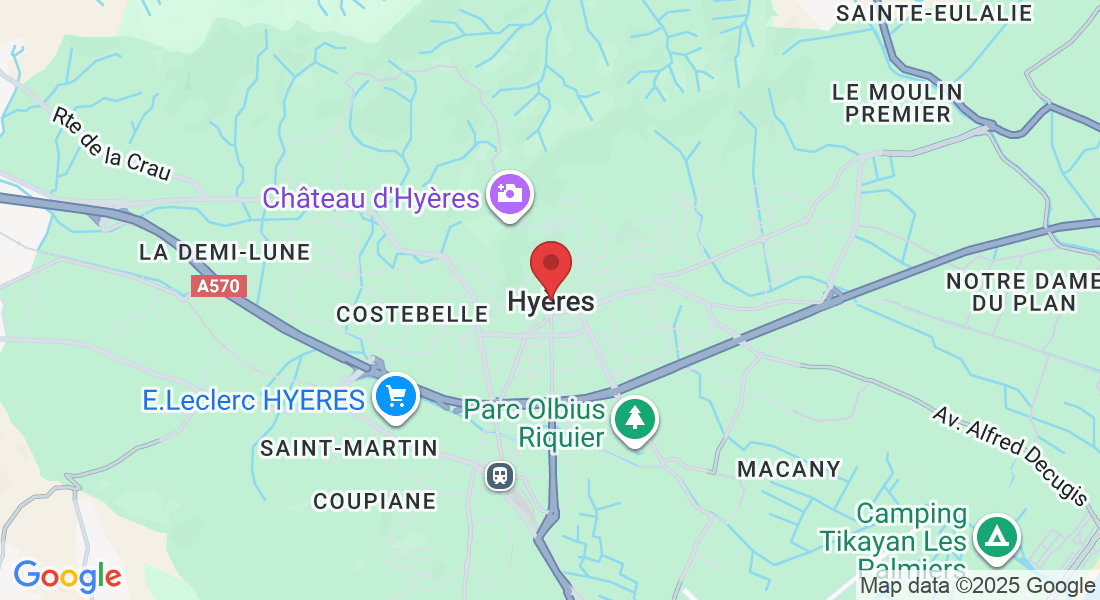The width and height of the screenshot is (1100, 600).
Task: Select the LE MOULIN PREMIER label
Action: point(897,103)
